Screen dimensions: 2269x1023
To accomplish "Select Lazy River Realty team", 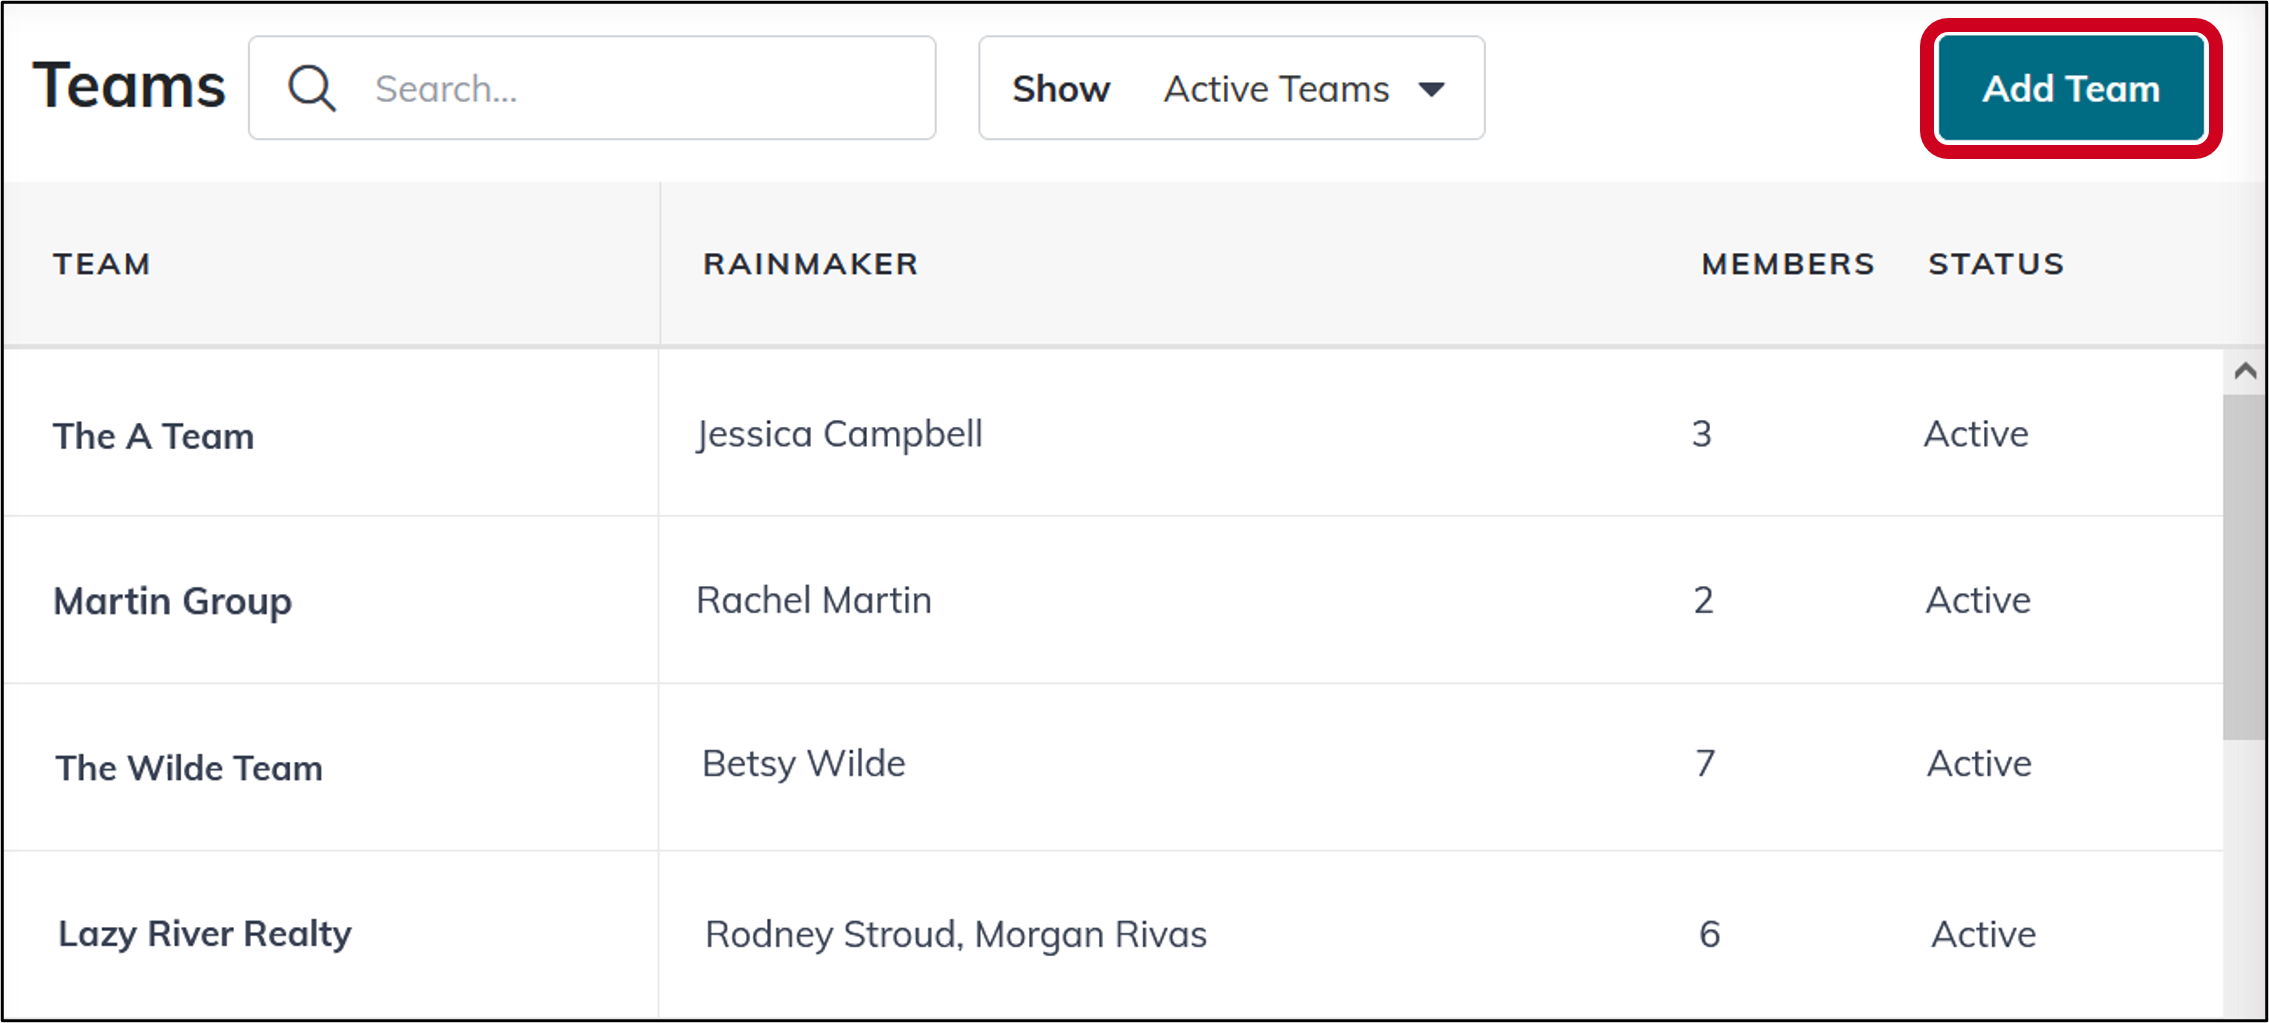I will [x=205, y=933].
